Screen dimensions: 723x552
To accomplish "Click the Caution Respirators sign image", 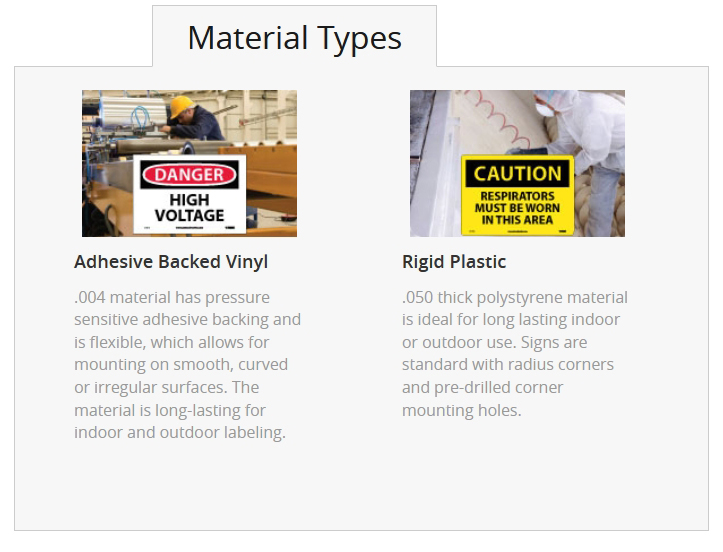I will 517,163.
